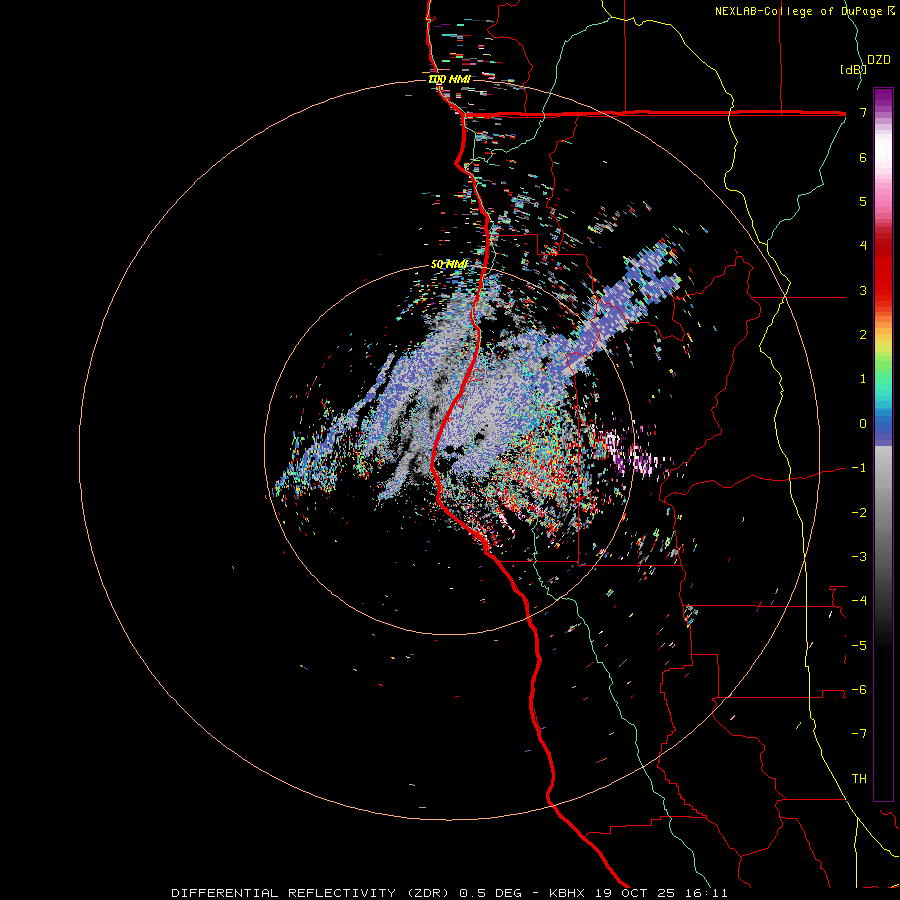Click the -3 value on color scale
This screenshot has height=900, width=900.
point(859,557)
